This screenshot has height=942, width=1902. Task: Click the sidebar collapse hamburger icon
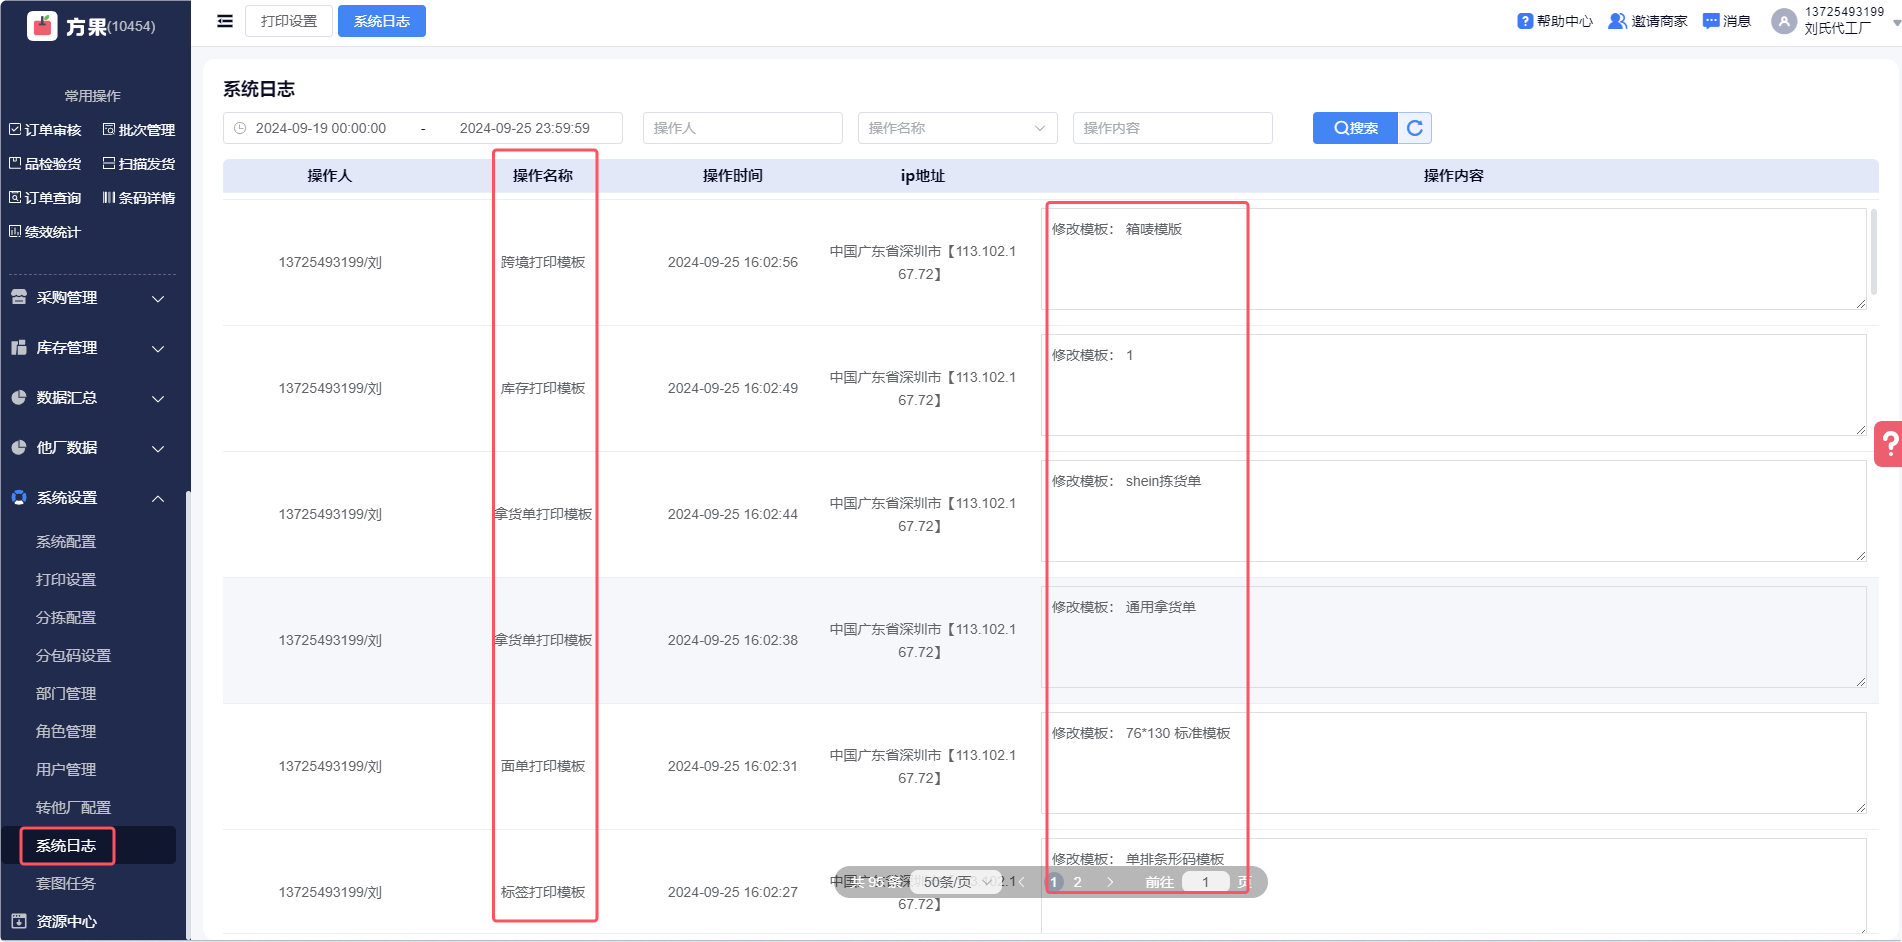point(225,21)
